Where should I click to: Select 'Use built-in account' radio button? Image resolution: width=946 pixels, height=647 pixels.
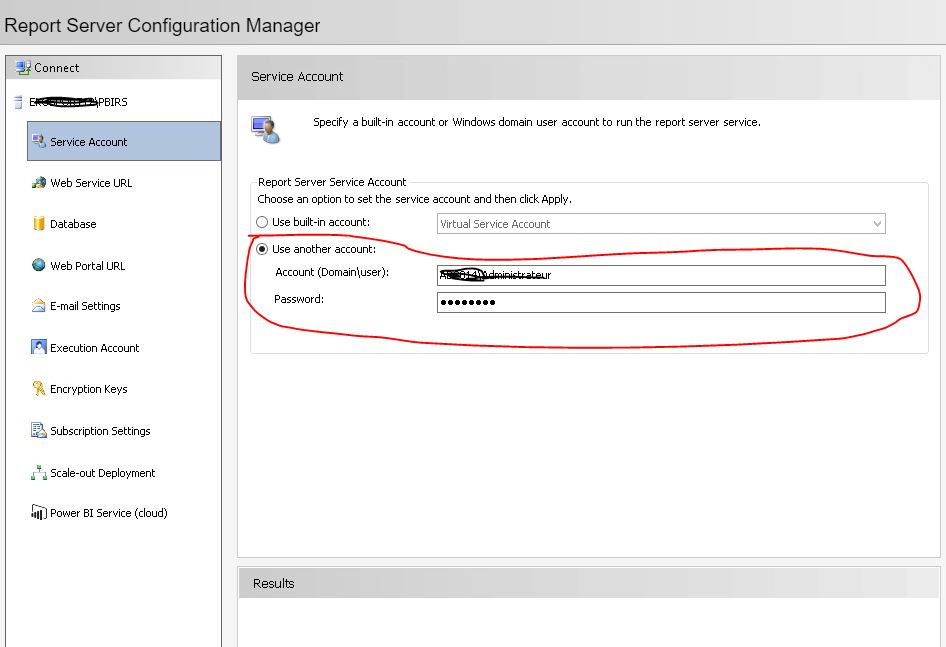tap(262, 222)
